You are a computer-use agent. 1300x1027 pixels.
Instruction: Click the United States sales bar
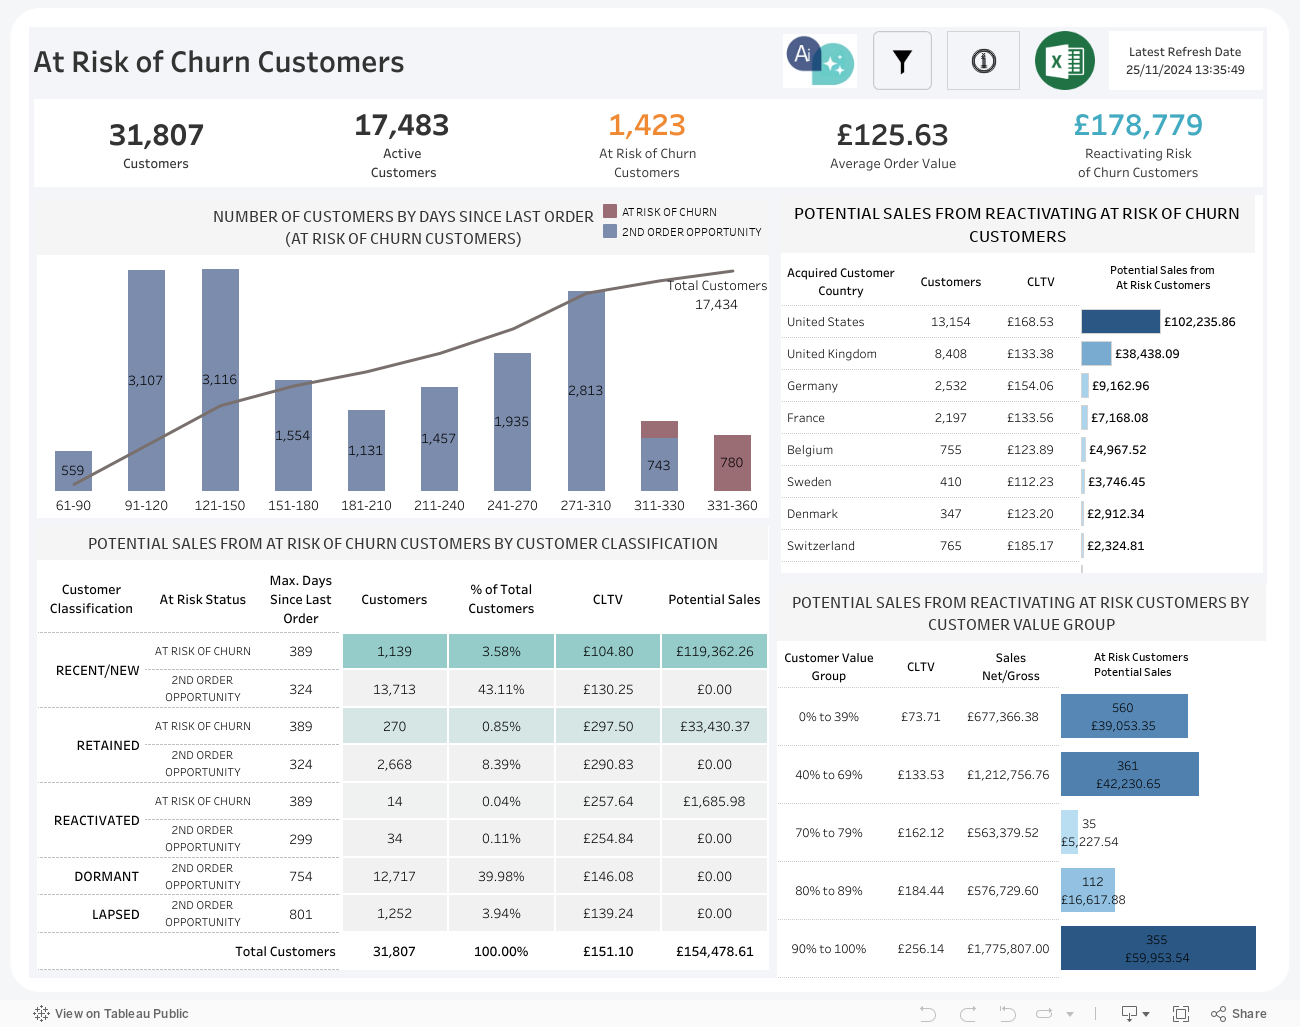point(1120,321)
